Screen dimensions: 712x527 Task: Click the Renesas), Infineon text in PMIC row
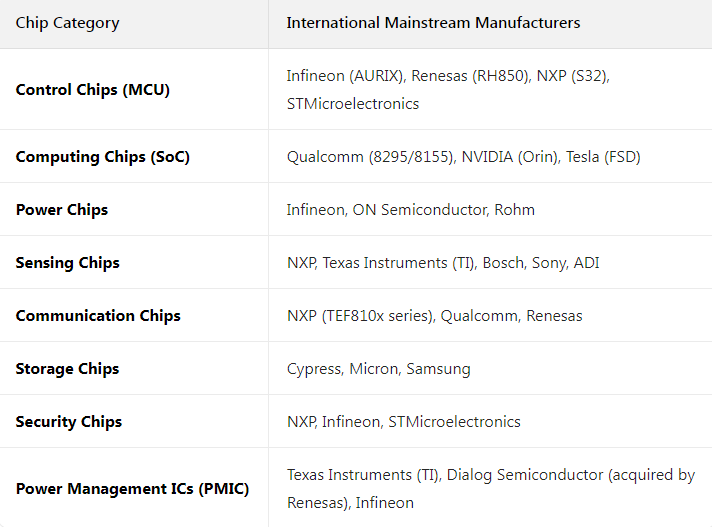tap(350, 503)
